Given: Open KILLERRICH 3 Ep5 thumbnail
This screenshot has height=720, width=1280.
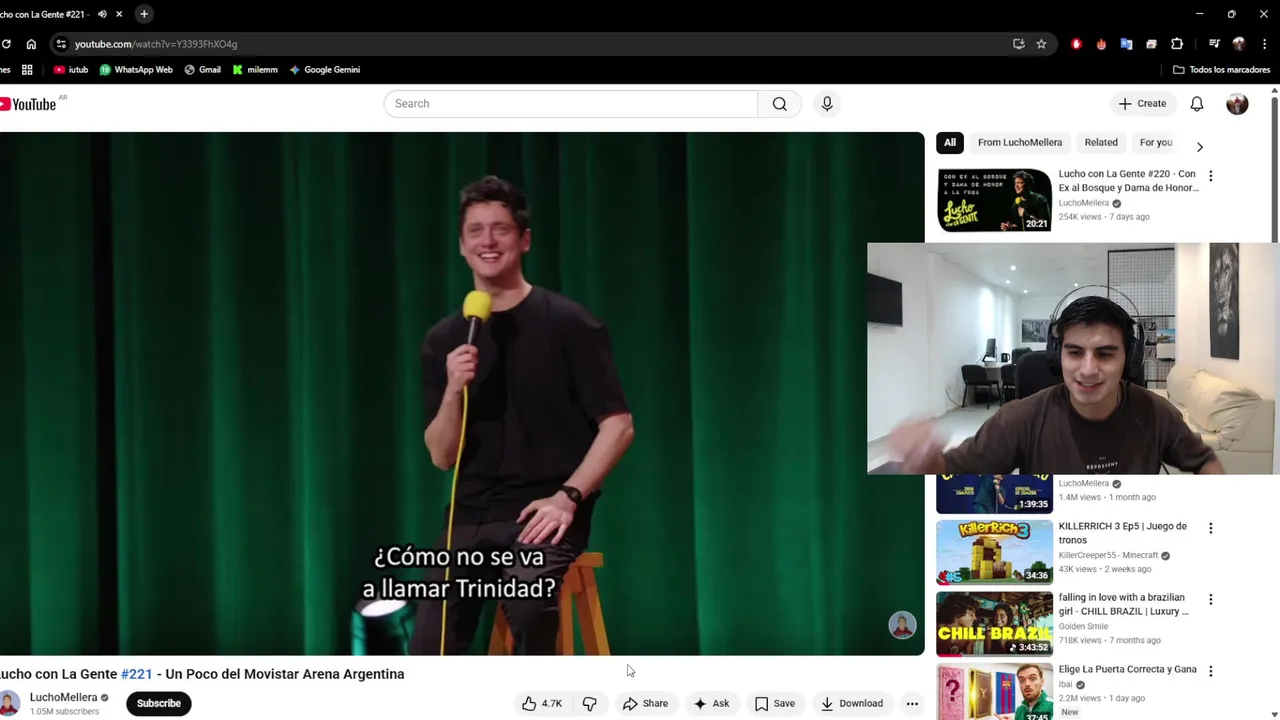Looking at the screenshot, I should point(994,552).
